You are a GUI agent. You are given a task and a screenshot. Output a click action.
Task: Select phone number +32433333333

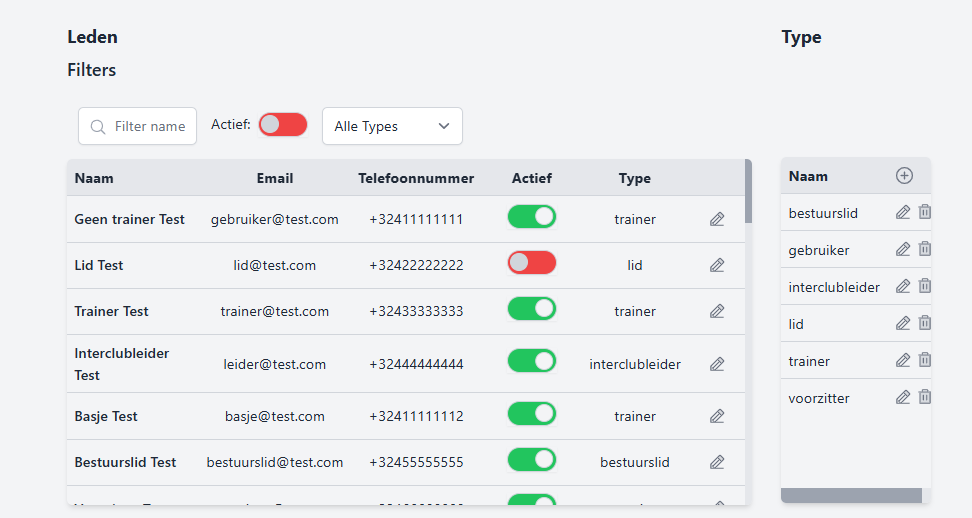pyautogui.click(x=416, y=311)
